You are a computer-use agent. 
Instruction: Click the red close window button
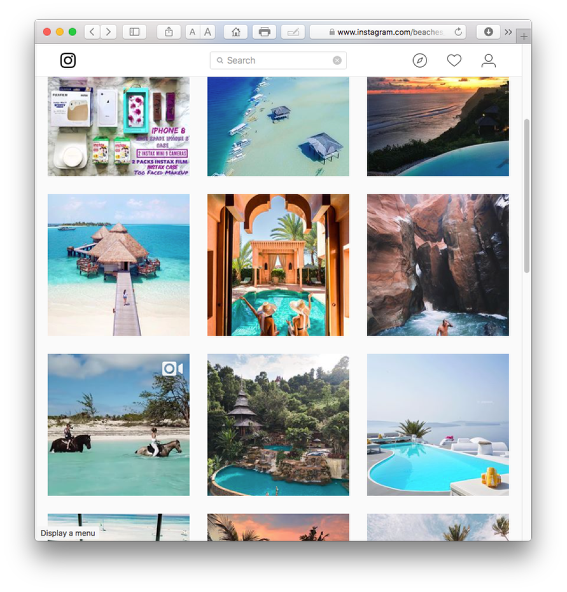pos(47,32)
